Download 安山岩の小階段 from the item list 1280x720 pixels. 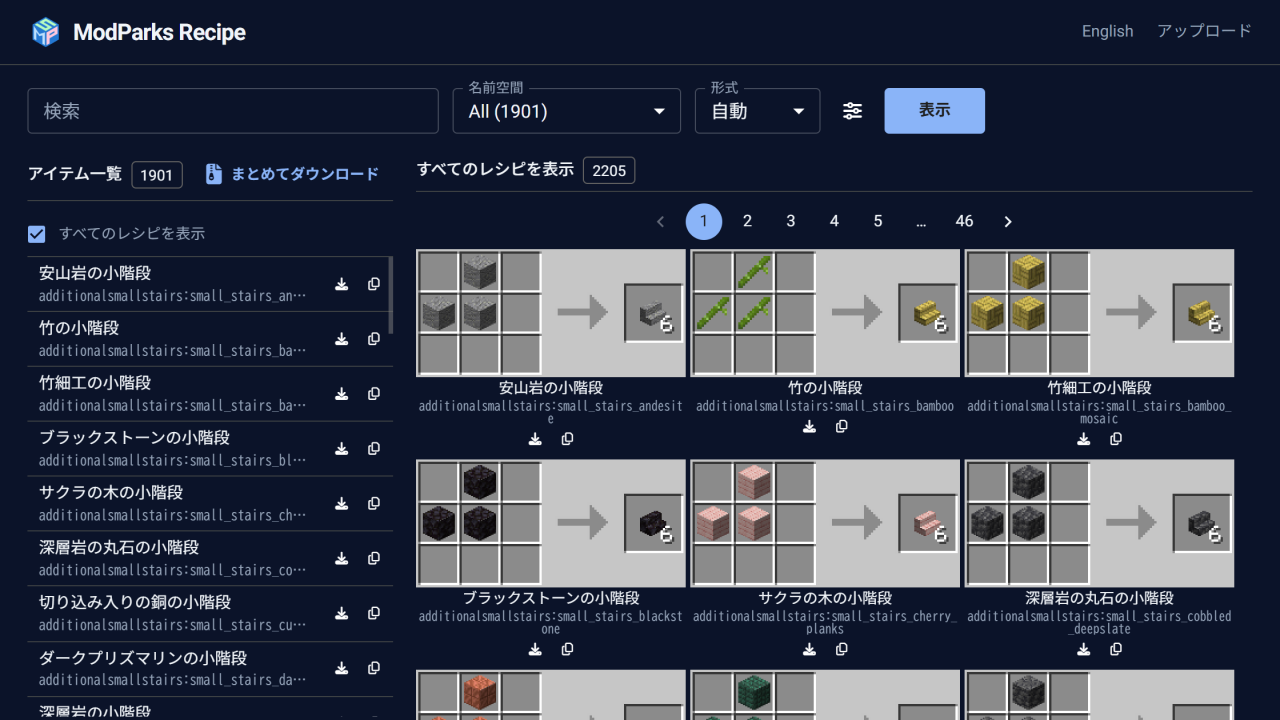click(x=341, y=284)
